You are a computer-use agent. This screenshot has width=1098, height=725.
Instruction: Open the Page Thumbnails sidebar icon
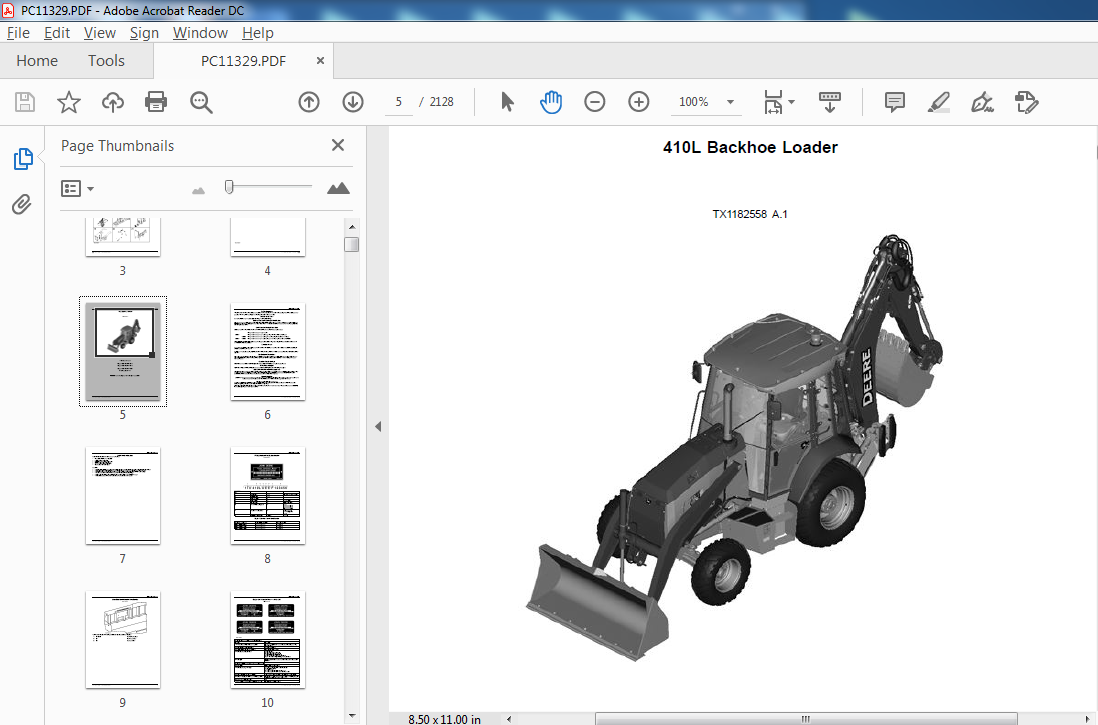(x=23, y=159)
